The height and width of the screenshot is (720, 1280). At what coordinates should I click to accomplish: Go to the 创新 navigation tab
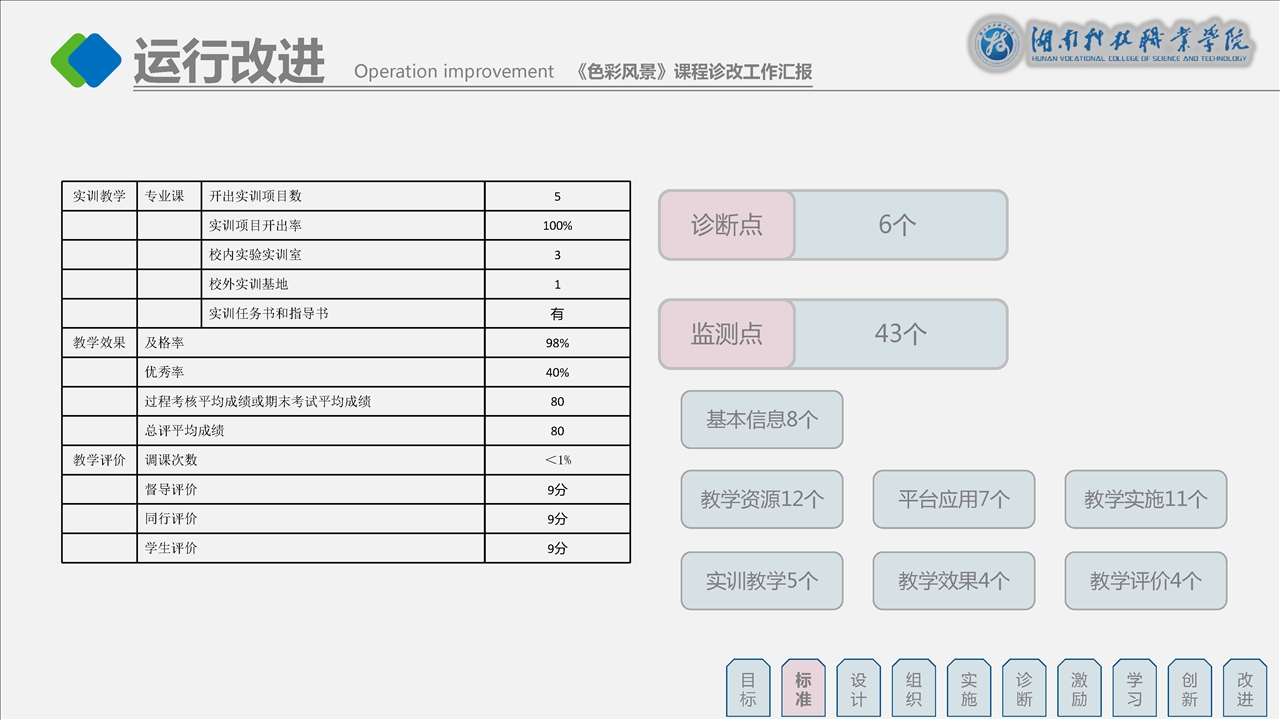point(1189,689)
